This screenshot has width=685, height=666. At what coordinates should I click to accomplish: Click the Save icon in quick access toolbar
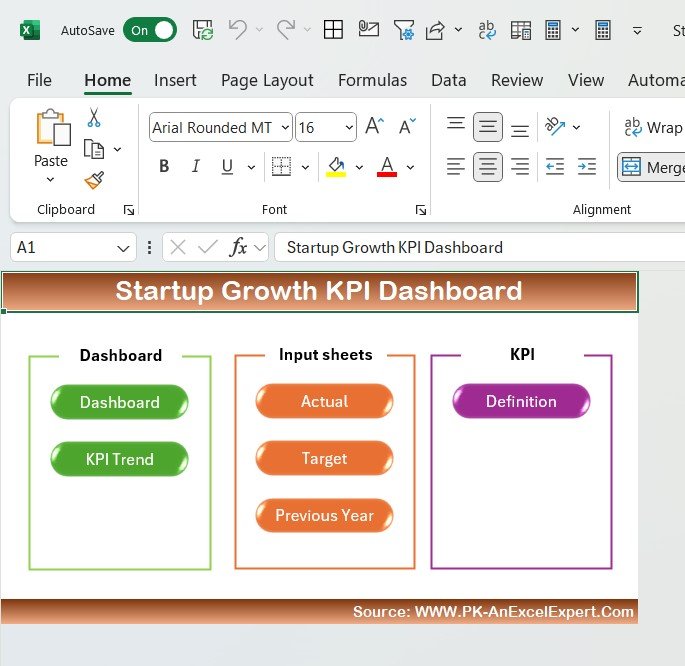point(203,30)
